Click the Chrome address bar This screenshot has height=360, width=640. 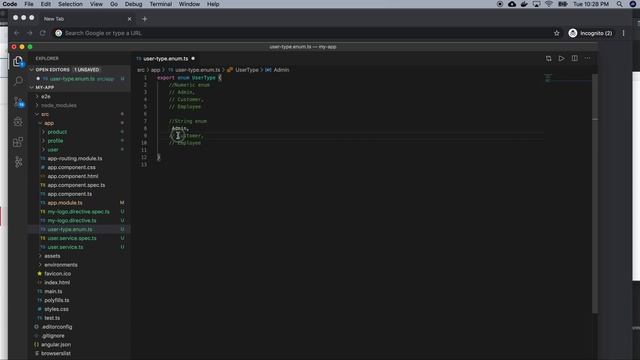(302, 33)
